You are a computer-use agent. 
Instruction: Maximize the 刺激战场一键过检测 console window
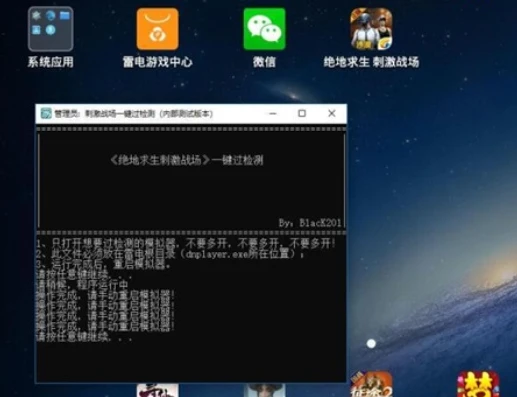302,113
